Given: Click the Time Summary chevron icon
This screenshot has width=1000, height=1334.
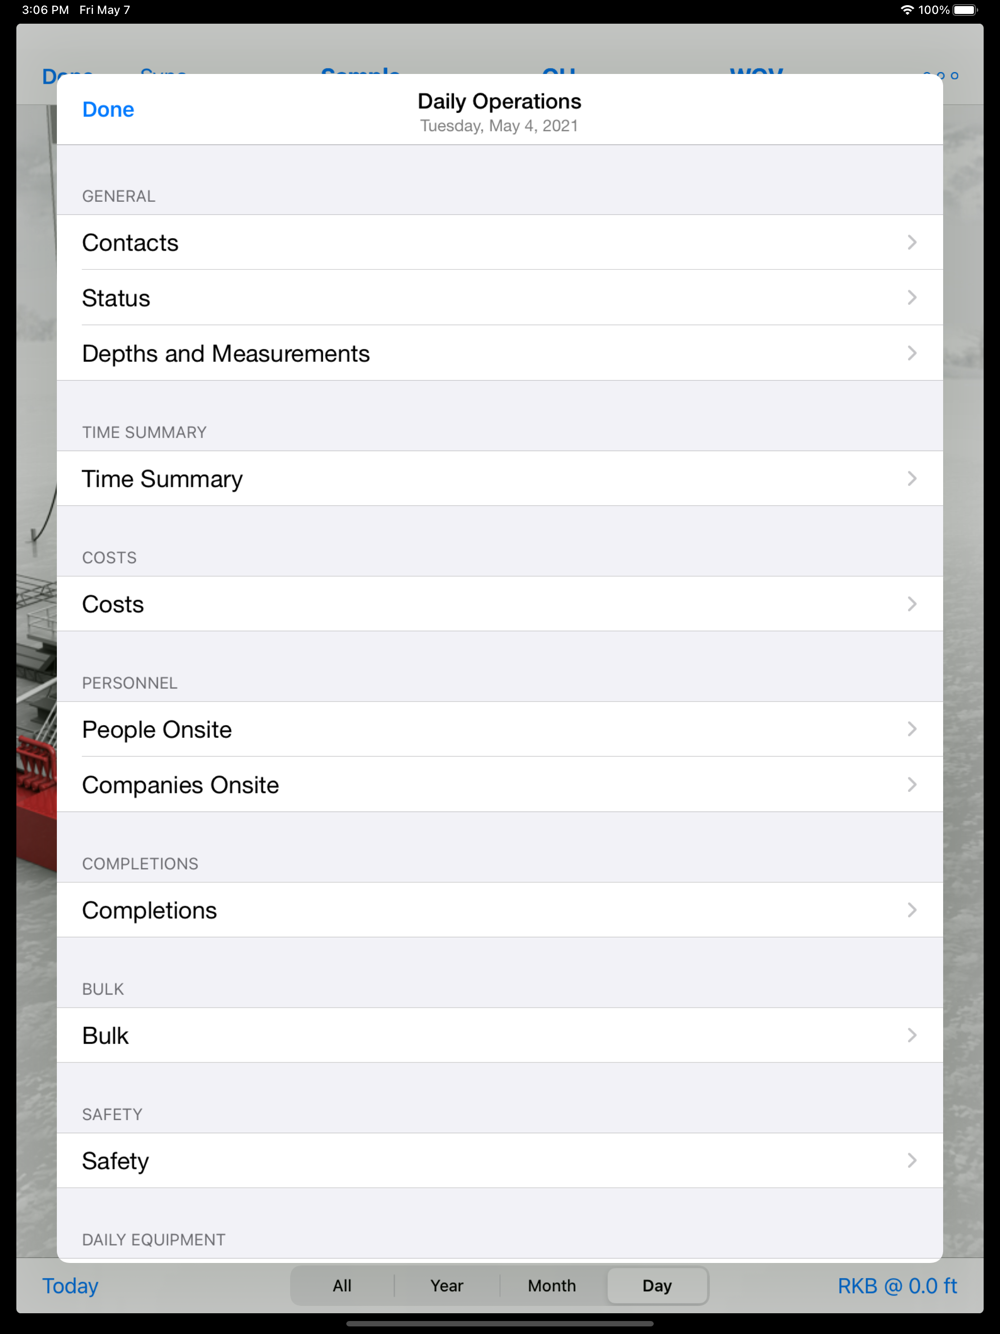Looking at the screenshot, I should (912, 478).
